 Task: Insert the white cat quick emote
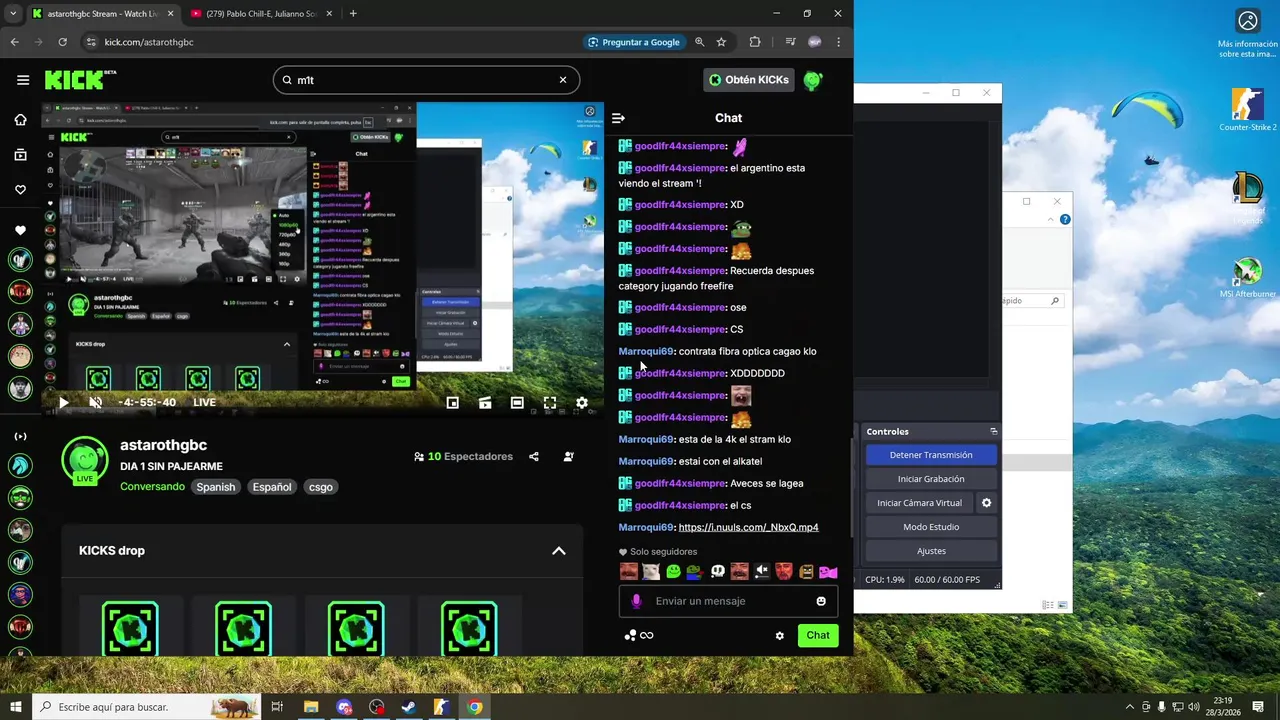point(651,572)
